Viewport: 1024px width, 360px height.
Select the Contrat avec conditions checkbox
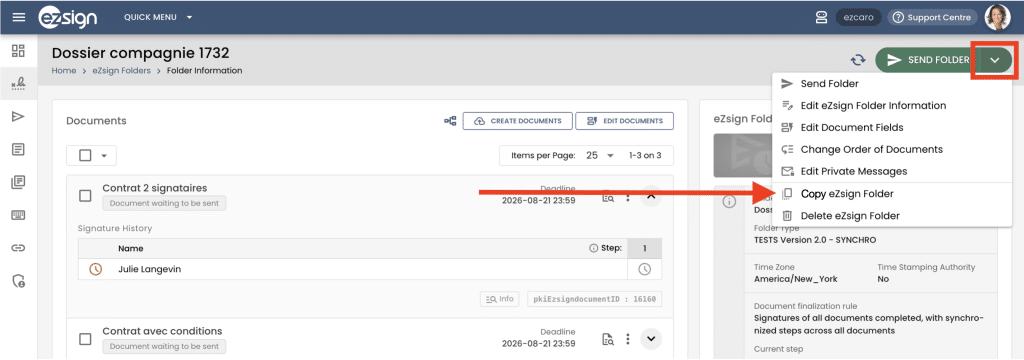tap(85, 338)
